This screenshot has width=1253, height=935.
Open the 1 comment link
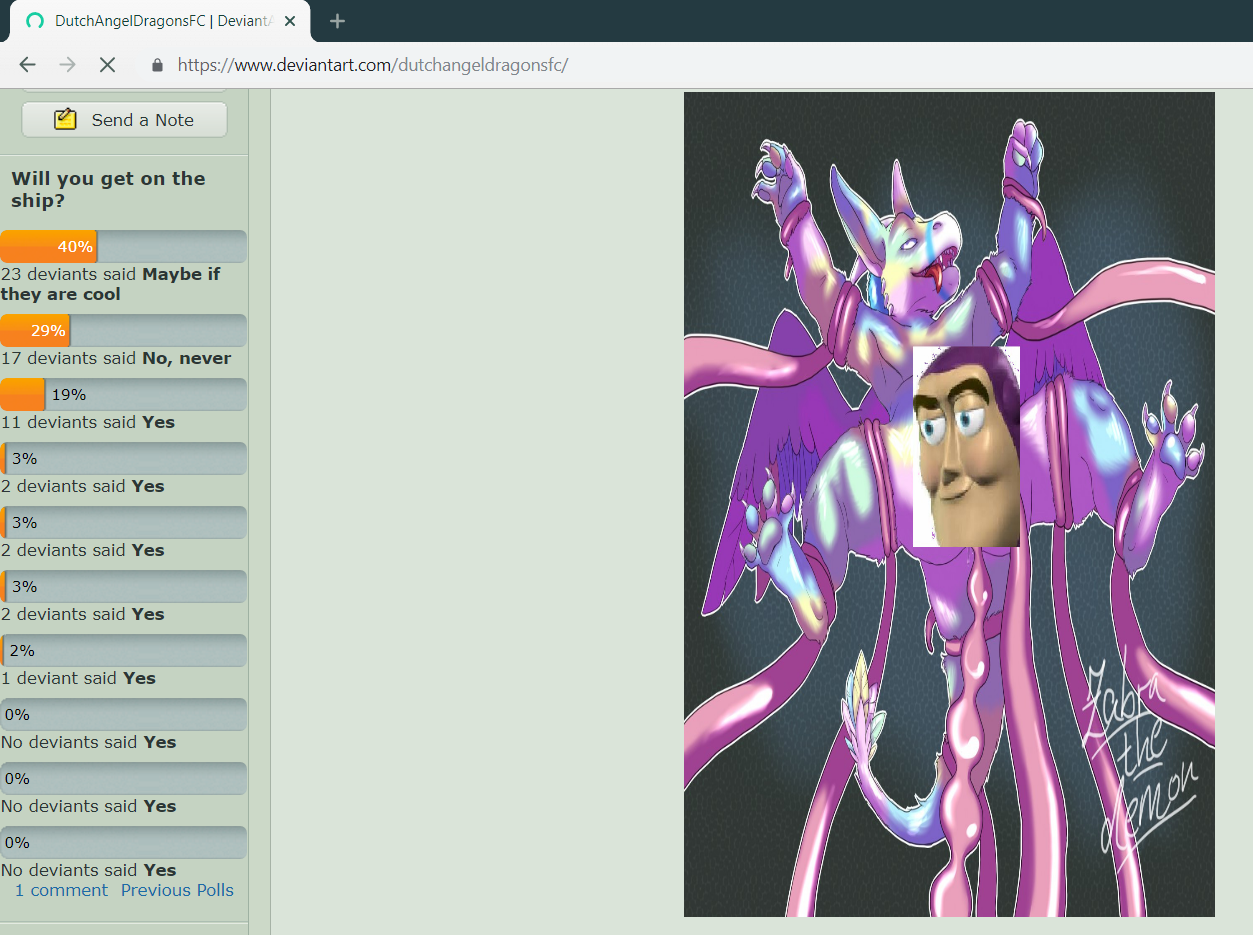pos(61,890)
